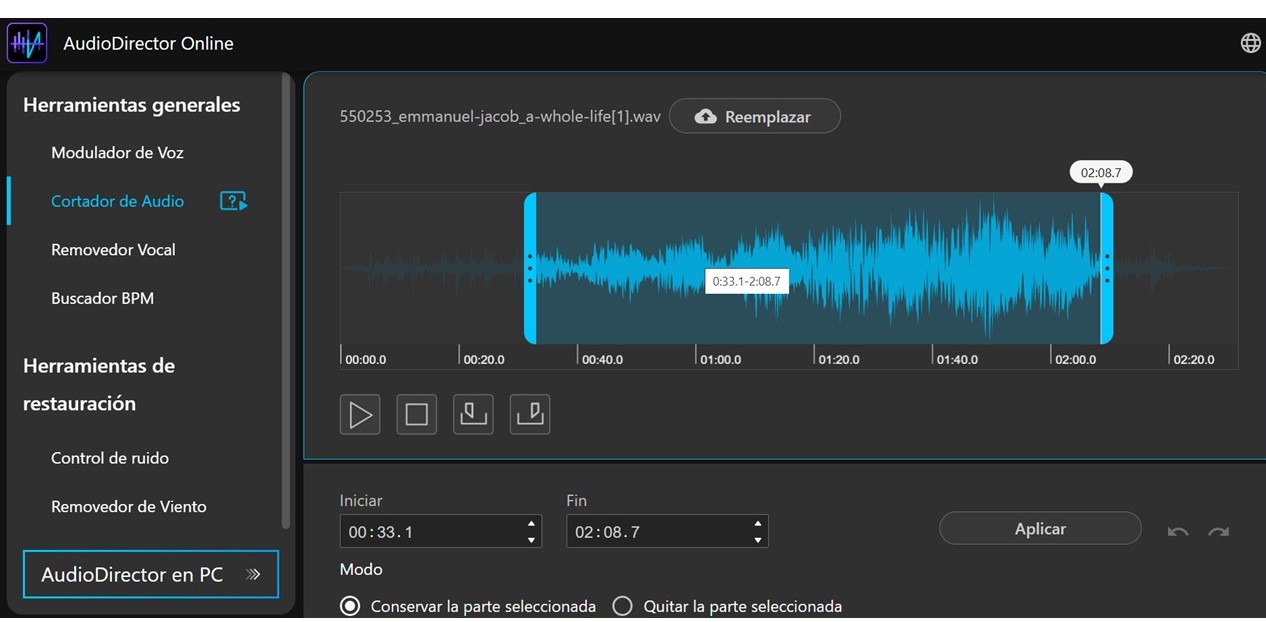Click the 02:00.0 timeline mark
Screen dimensions: 1266x622
point(1075,359)
